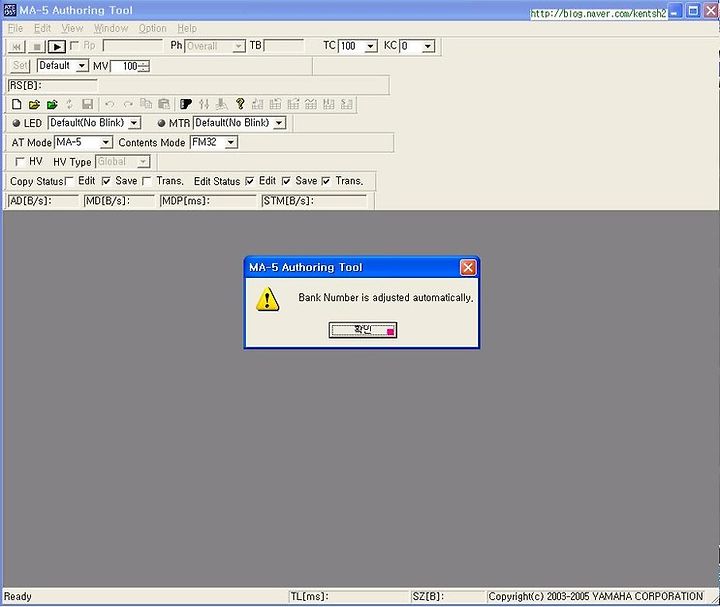Toggle Edit Status Edit checkbox

tap(249, 181)
